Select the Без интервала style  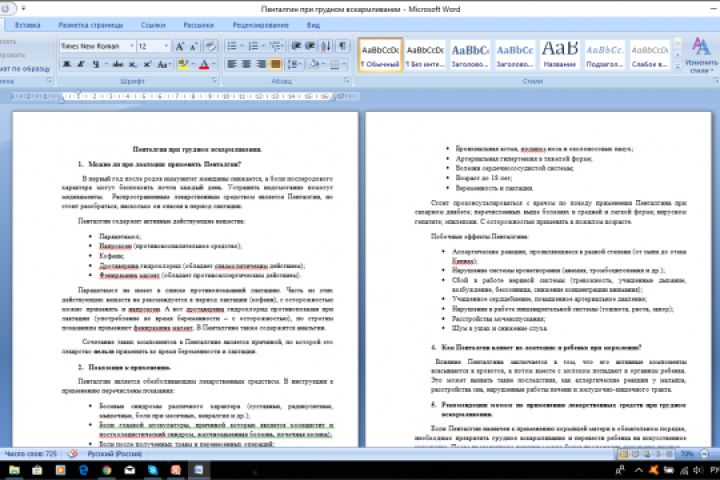pos(425,55)
